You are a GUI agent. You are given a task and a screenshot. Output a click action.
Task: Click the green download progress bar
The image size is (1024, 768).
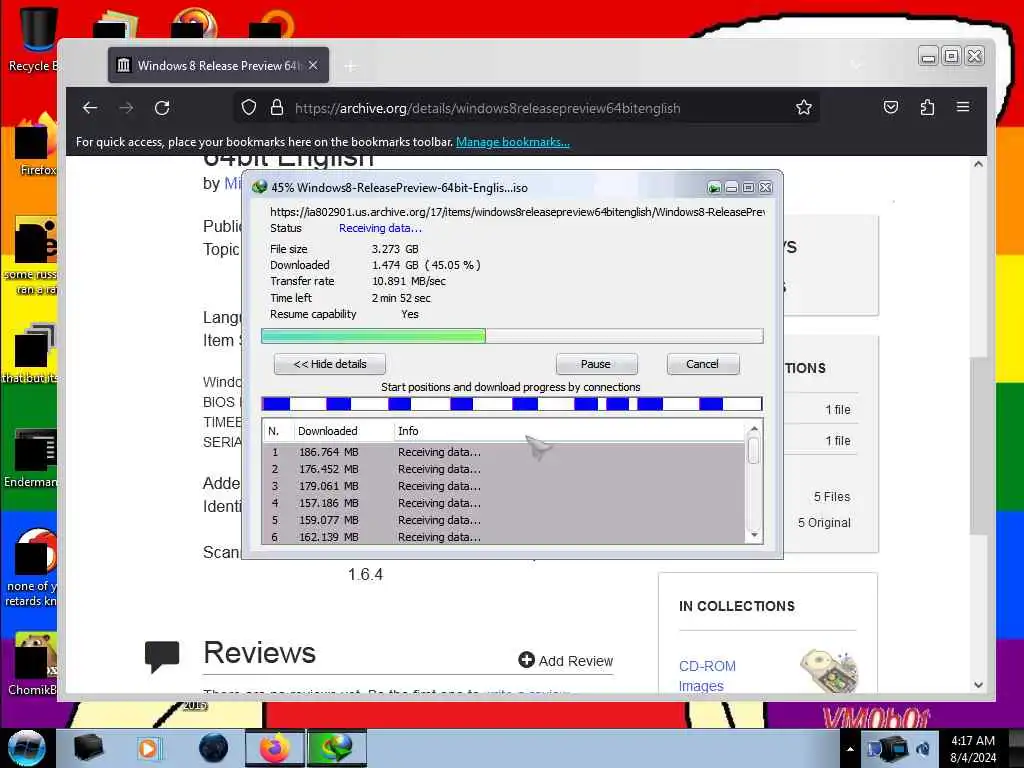[512, 336]
